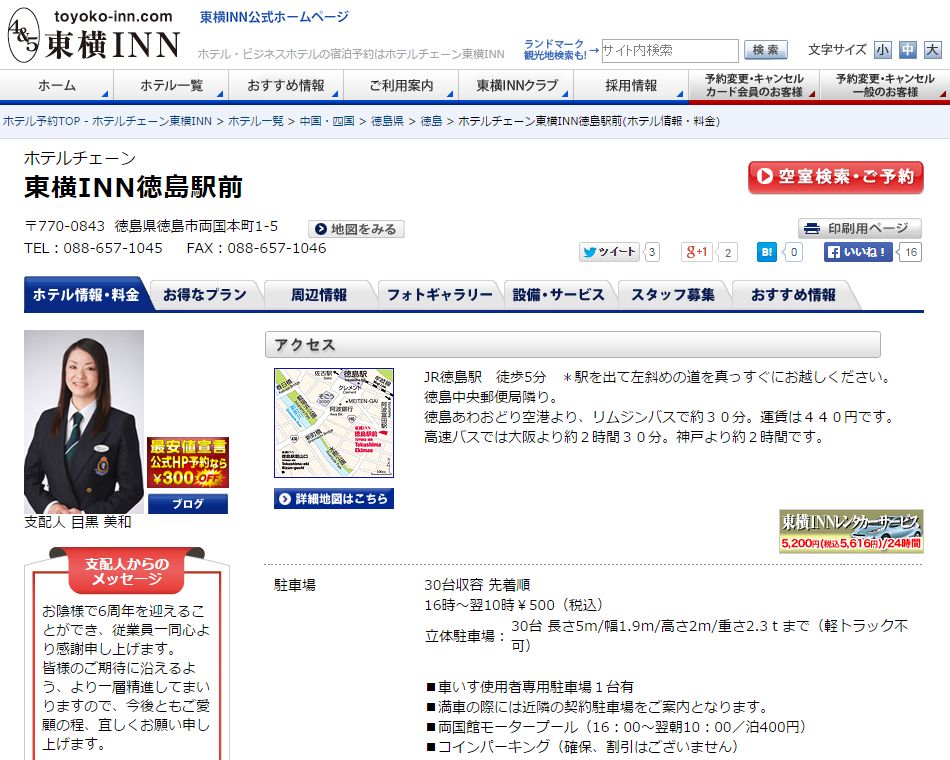
Task: Click breadcrumb 徳島県 link
Action: (x=387, y=121)
